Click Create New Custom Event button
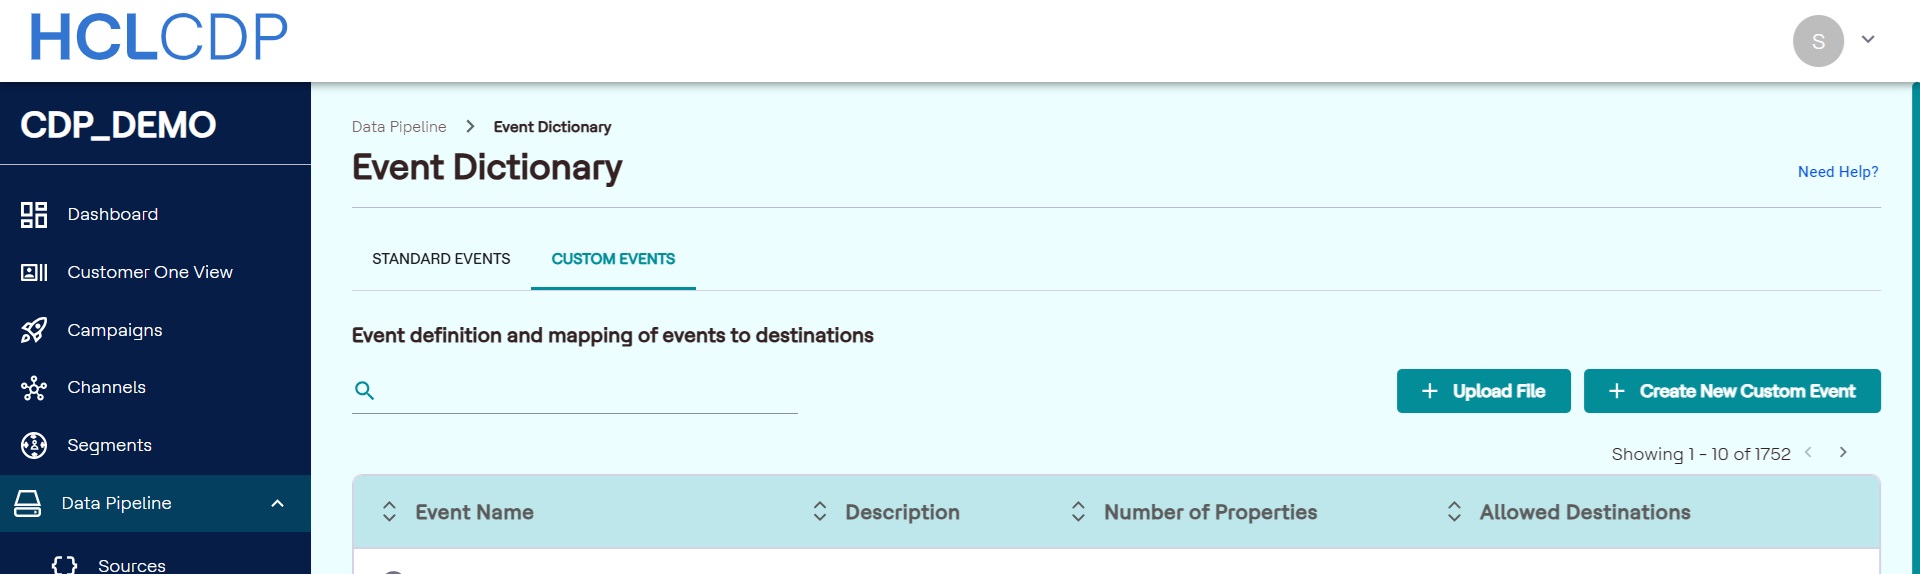1920x574 pixels. (x=1732, y=391)
